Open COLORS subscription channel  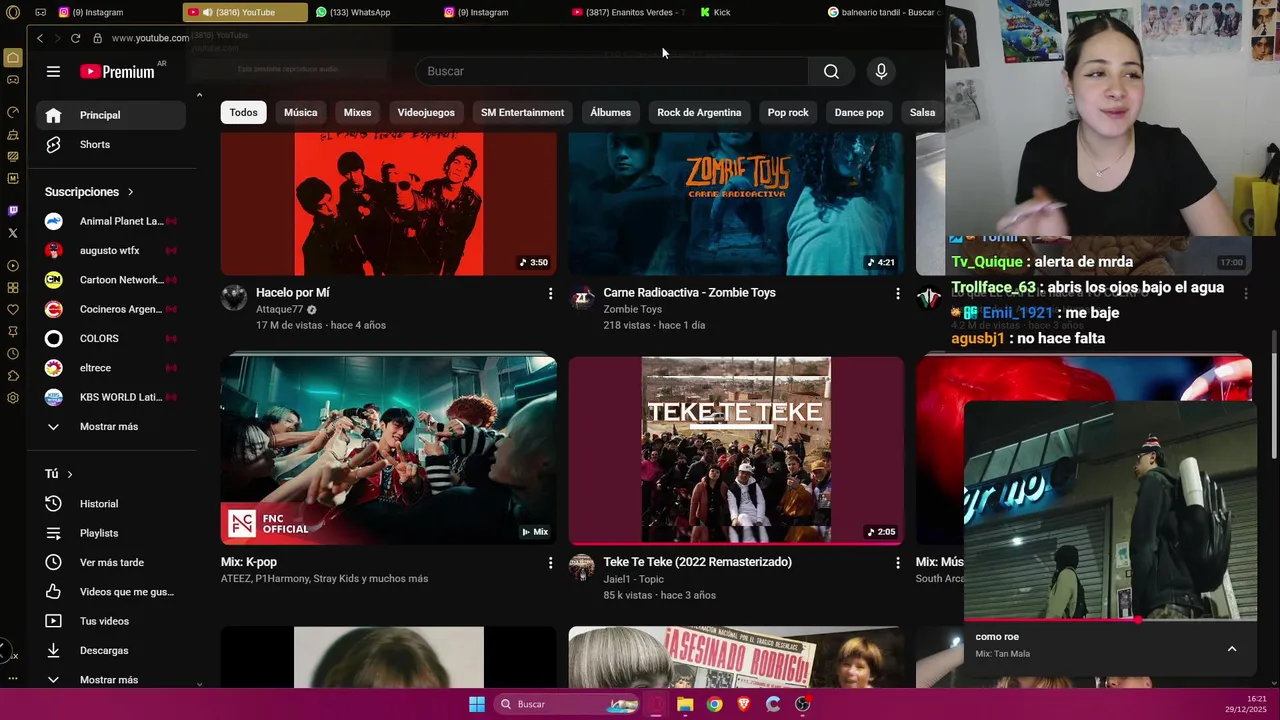click(111, 339)
